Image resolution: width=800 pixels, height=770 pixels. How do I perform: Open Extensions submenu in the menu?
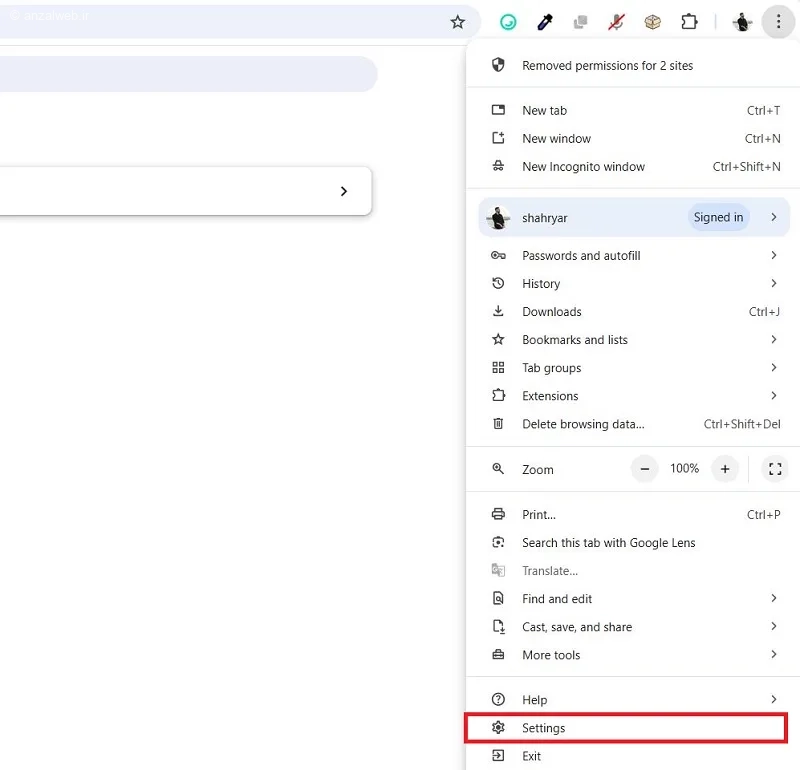click(633, 395)
